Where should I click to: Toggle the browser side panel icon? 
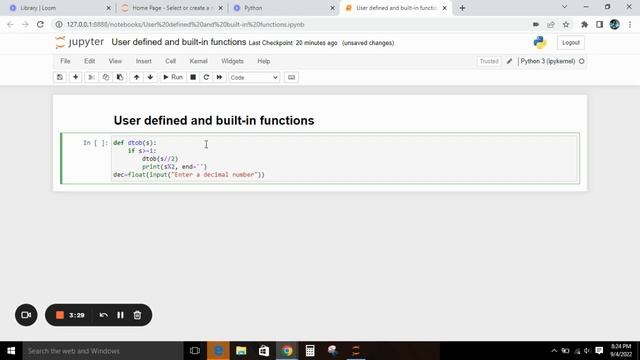[x=599, y=24]
